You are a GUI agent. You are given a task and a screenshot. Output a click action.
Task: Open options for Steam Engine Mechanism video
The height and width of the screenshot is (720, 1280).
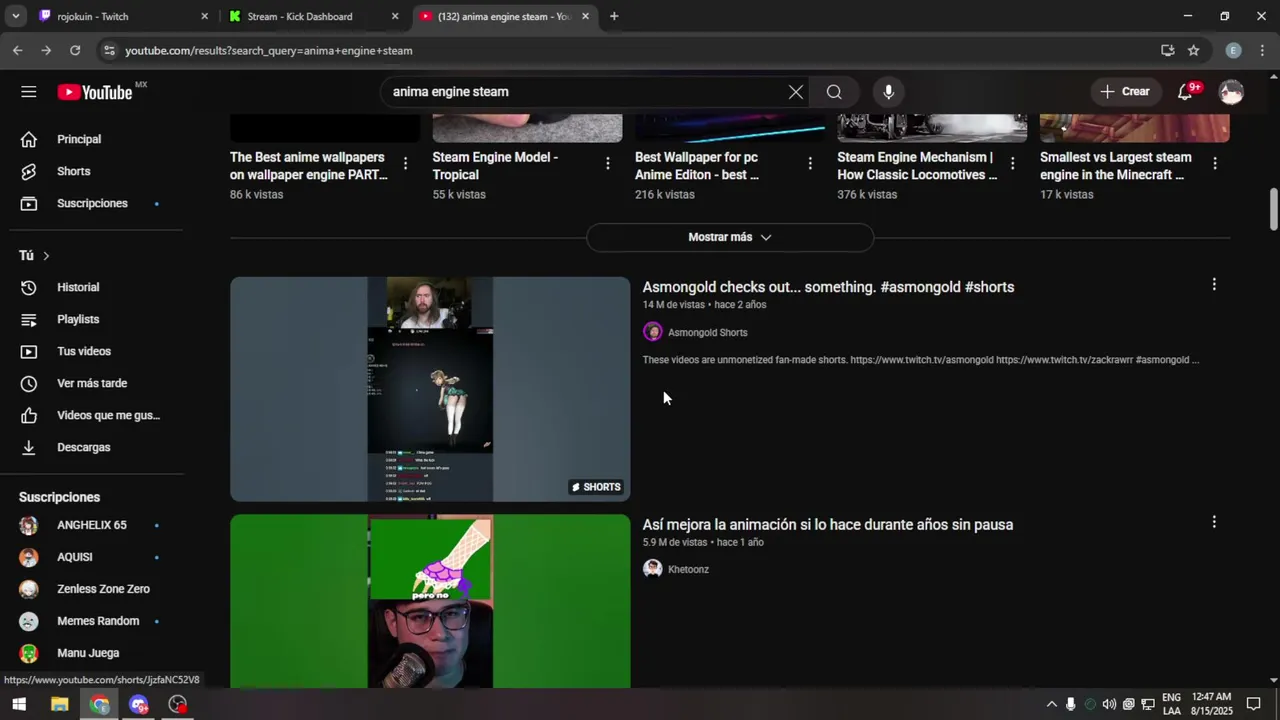pyautogui.click(x=1013, y=163)
